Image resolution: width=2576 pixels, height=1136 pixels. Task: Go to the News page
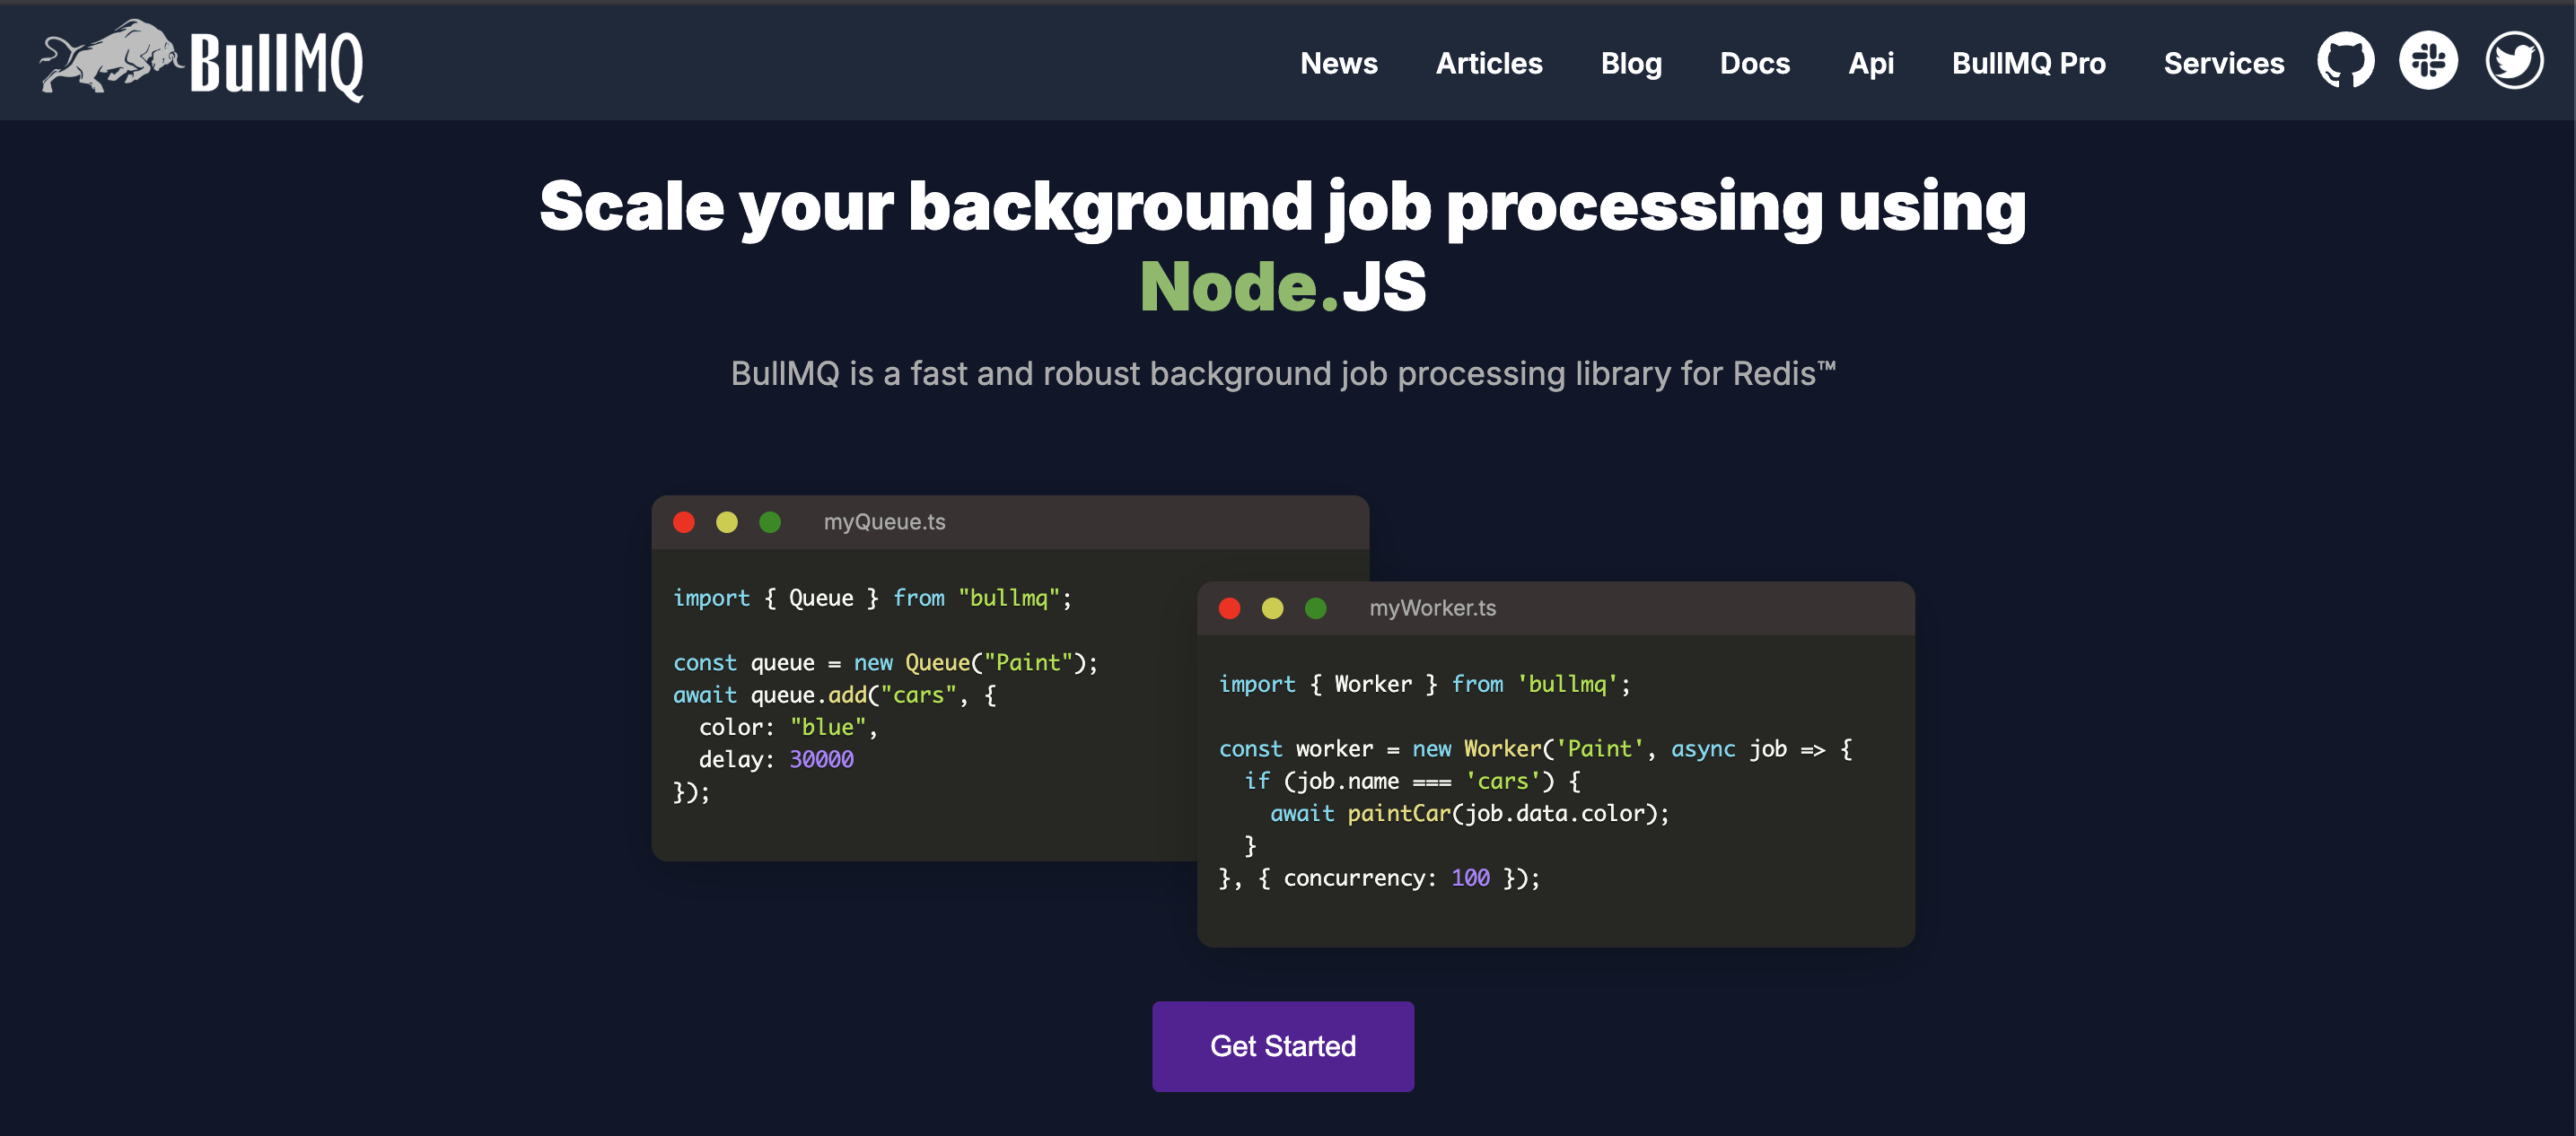[1338, 63]
